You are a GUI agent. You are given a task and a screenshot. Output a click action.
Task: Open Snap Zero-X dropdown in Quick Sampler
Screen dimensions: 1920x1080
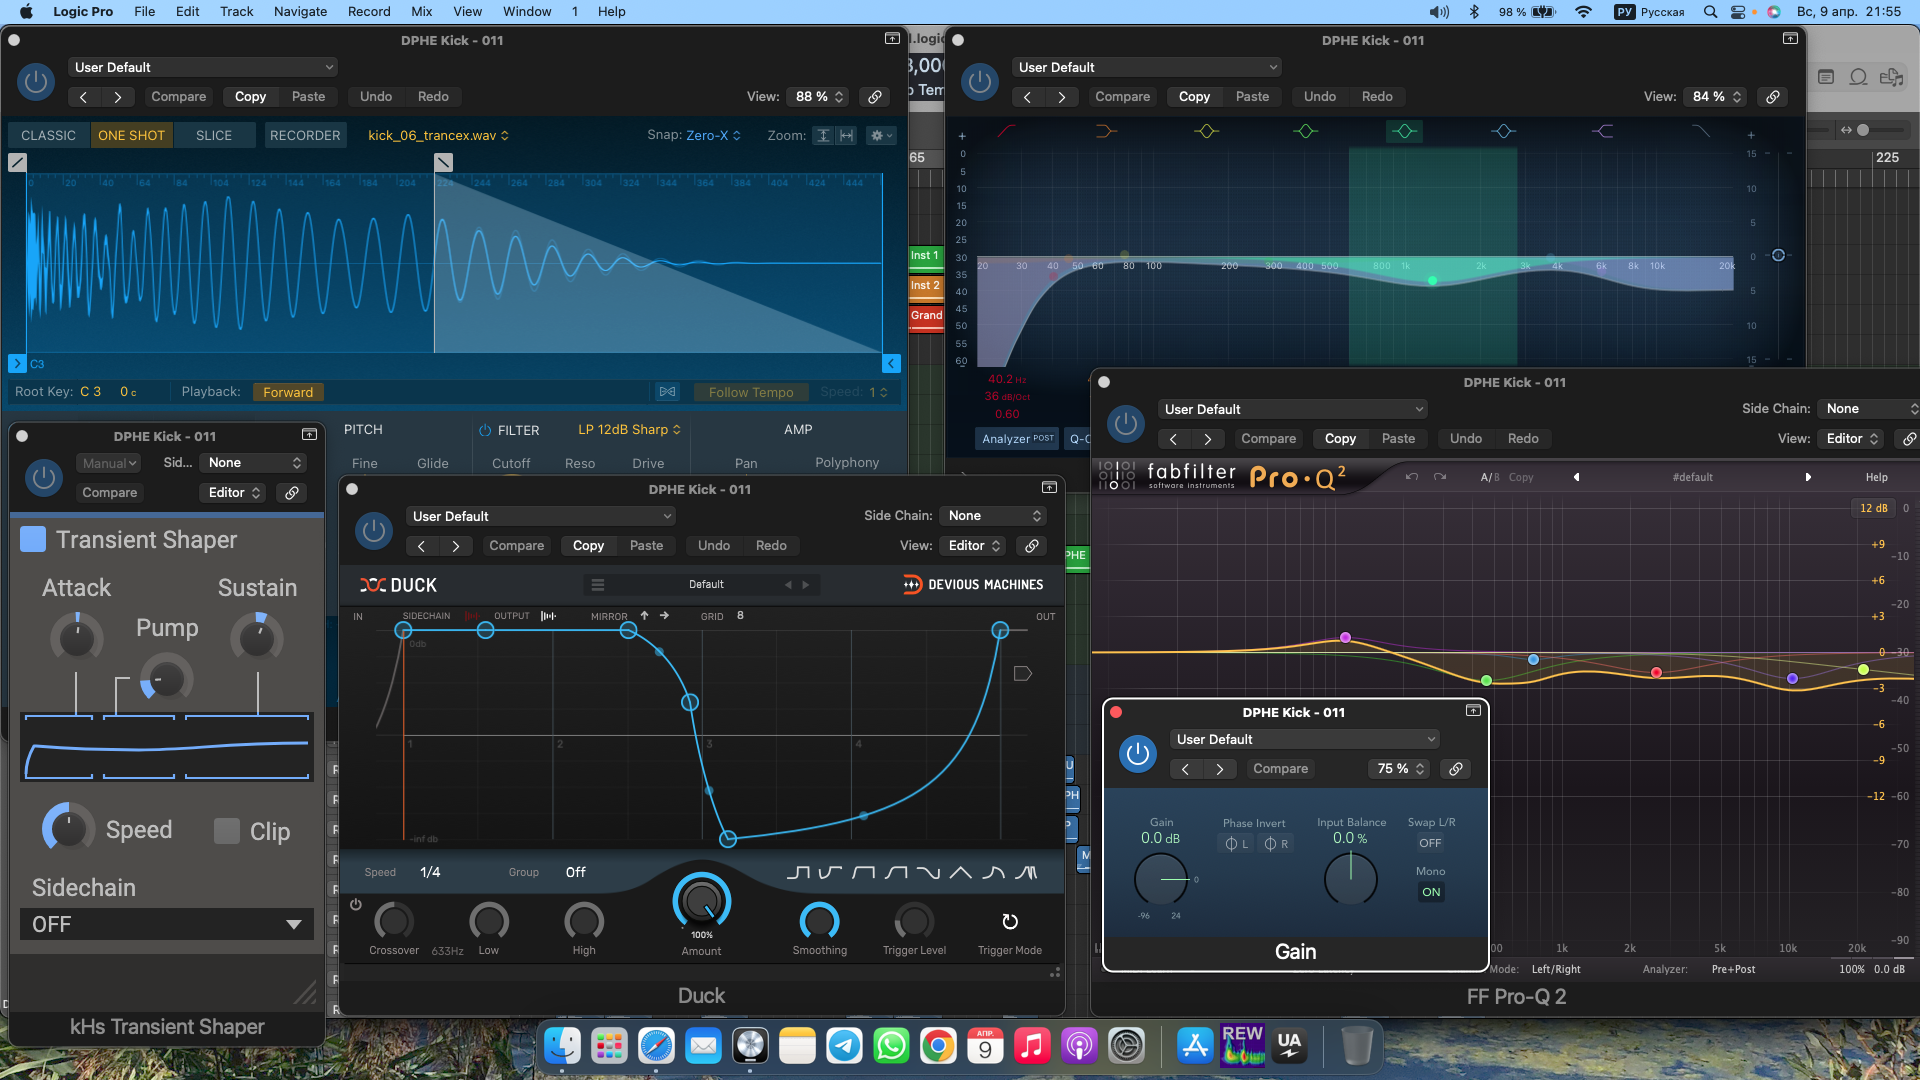click(x=713, y=136)
